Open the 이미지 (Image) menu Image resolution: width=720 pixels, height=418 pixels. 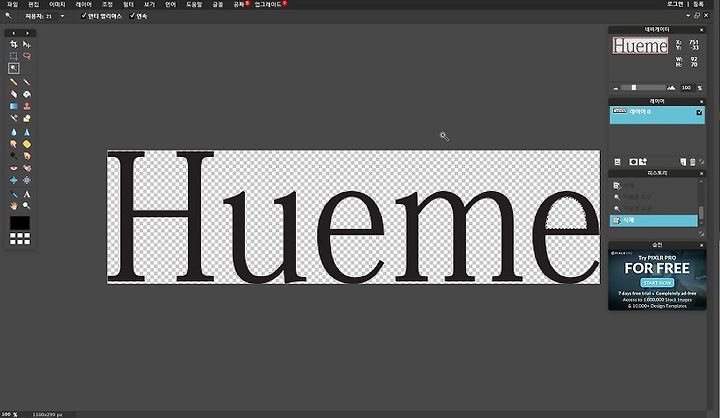click(57, 4)
